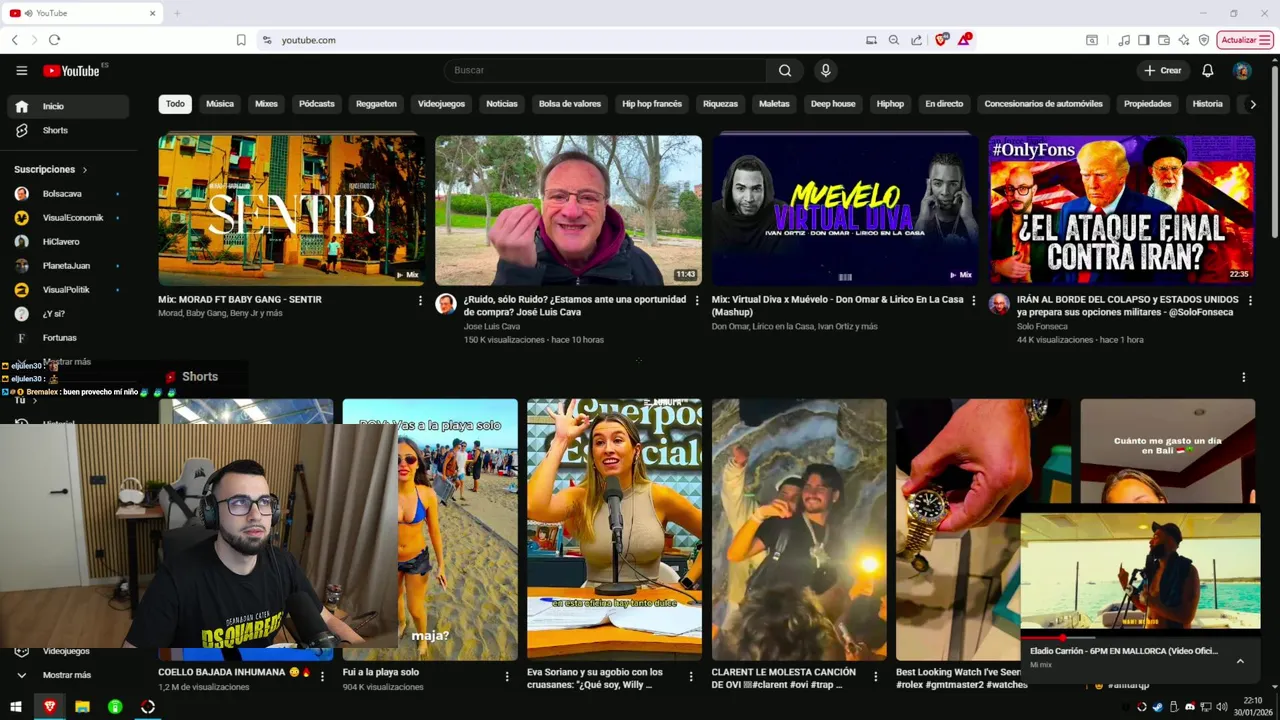Open VisualEconomik subscription channel
The height and width of the screenshot is (720, 1280).
66,218
